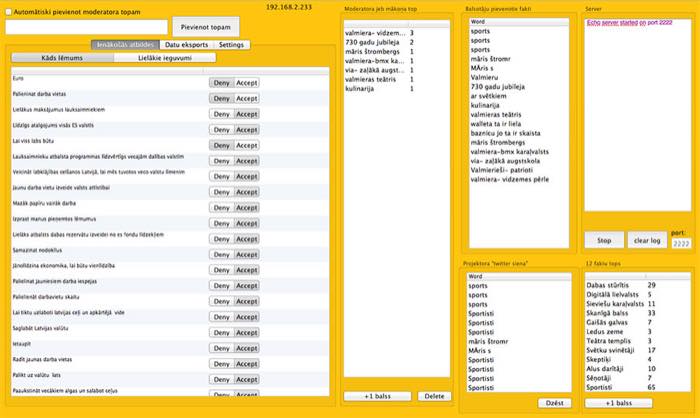This screenshot has width=700, height=418.
Task: Select valmiera-bmx ka... in moderator top
Action: point(396,61)
